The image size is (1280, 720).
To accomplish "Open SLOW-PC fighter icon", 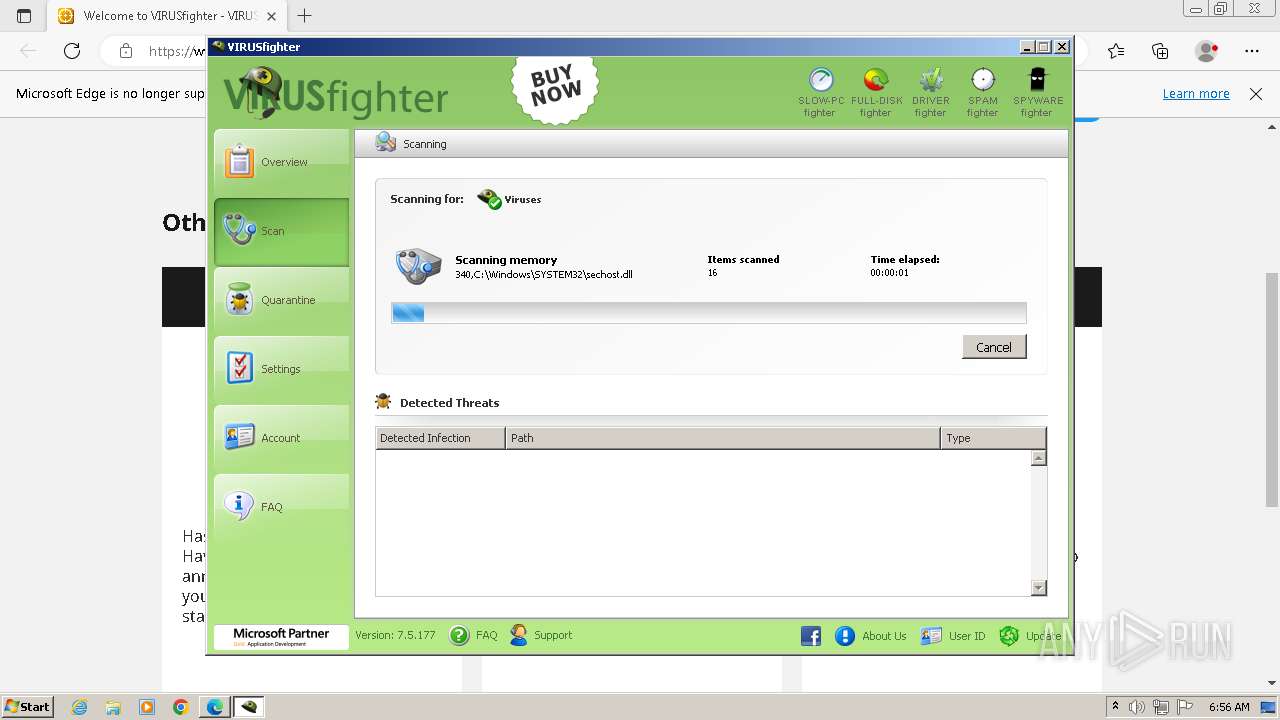I will tap(820, 92).
